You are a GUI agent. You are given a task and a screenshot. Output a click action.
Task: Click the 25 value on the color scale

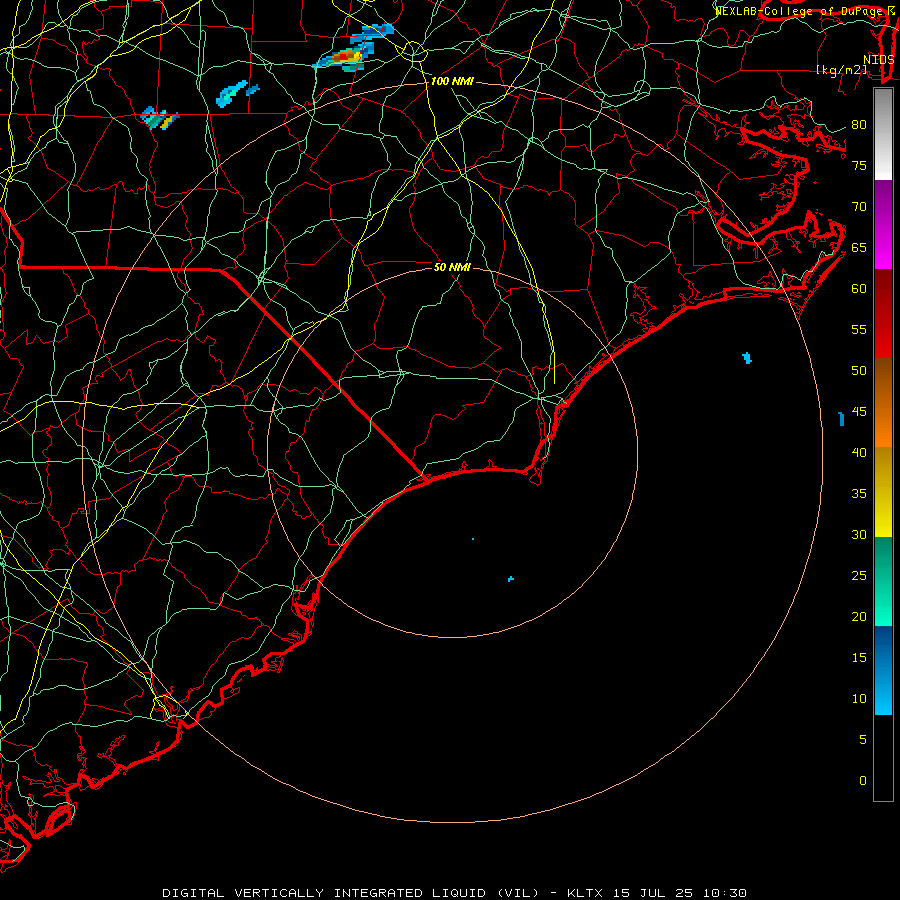tap(859, 576)
